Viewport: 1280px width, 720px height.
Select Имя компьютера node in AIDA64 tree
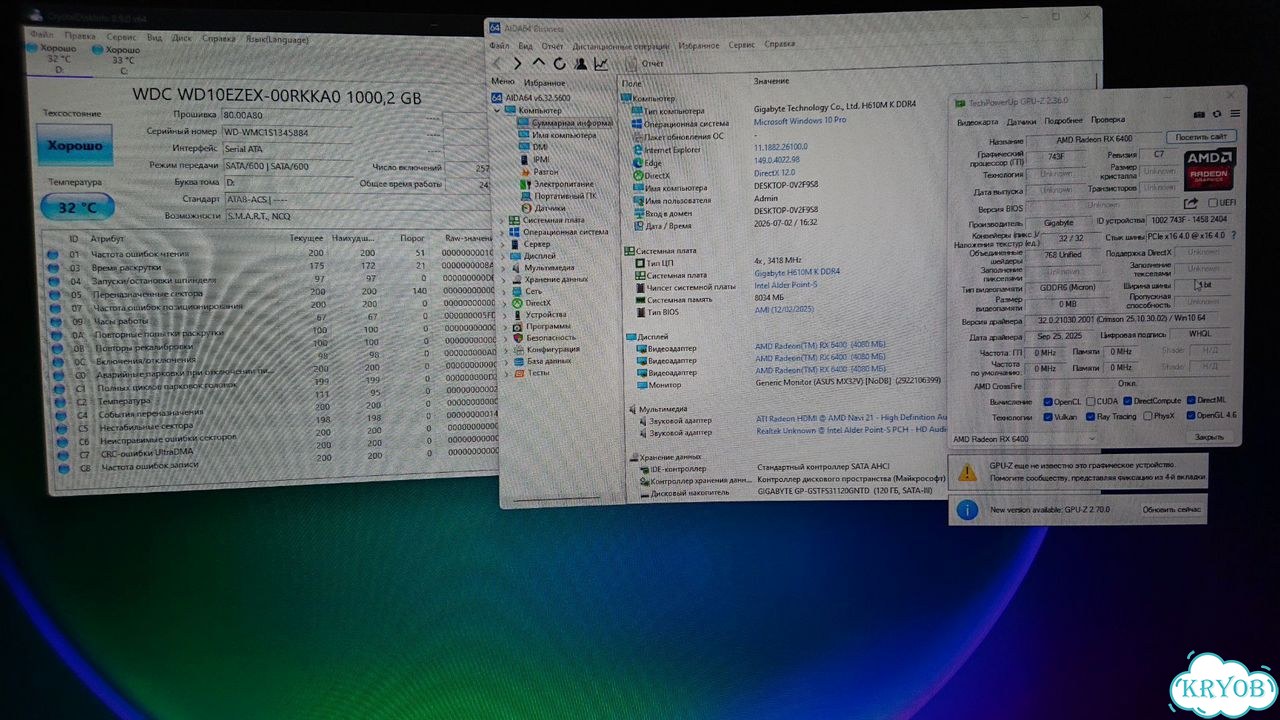click(x=557, y=135)
